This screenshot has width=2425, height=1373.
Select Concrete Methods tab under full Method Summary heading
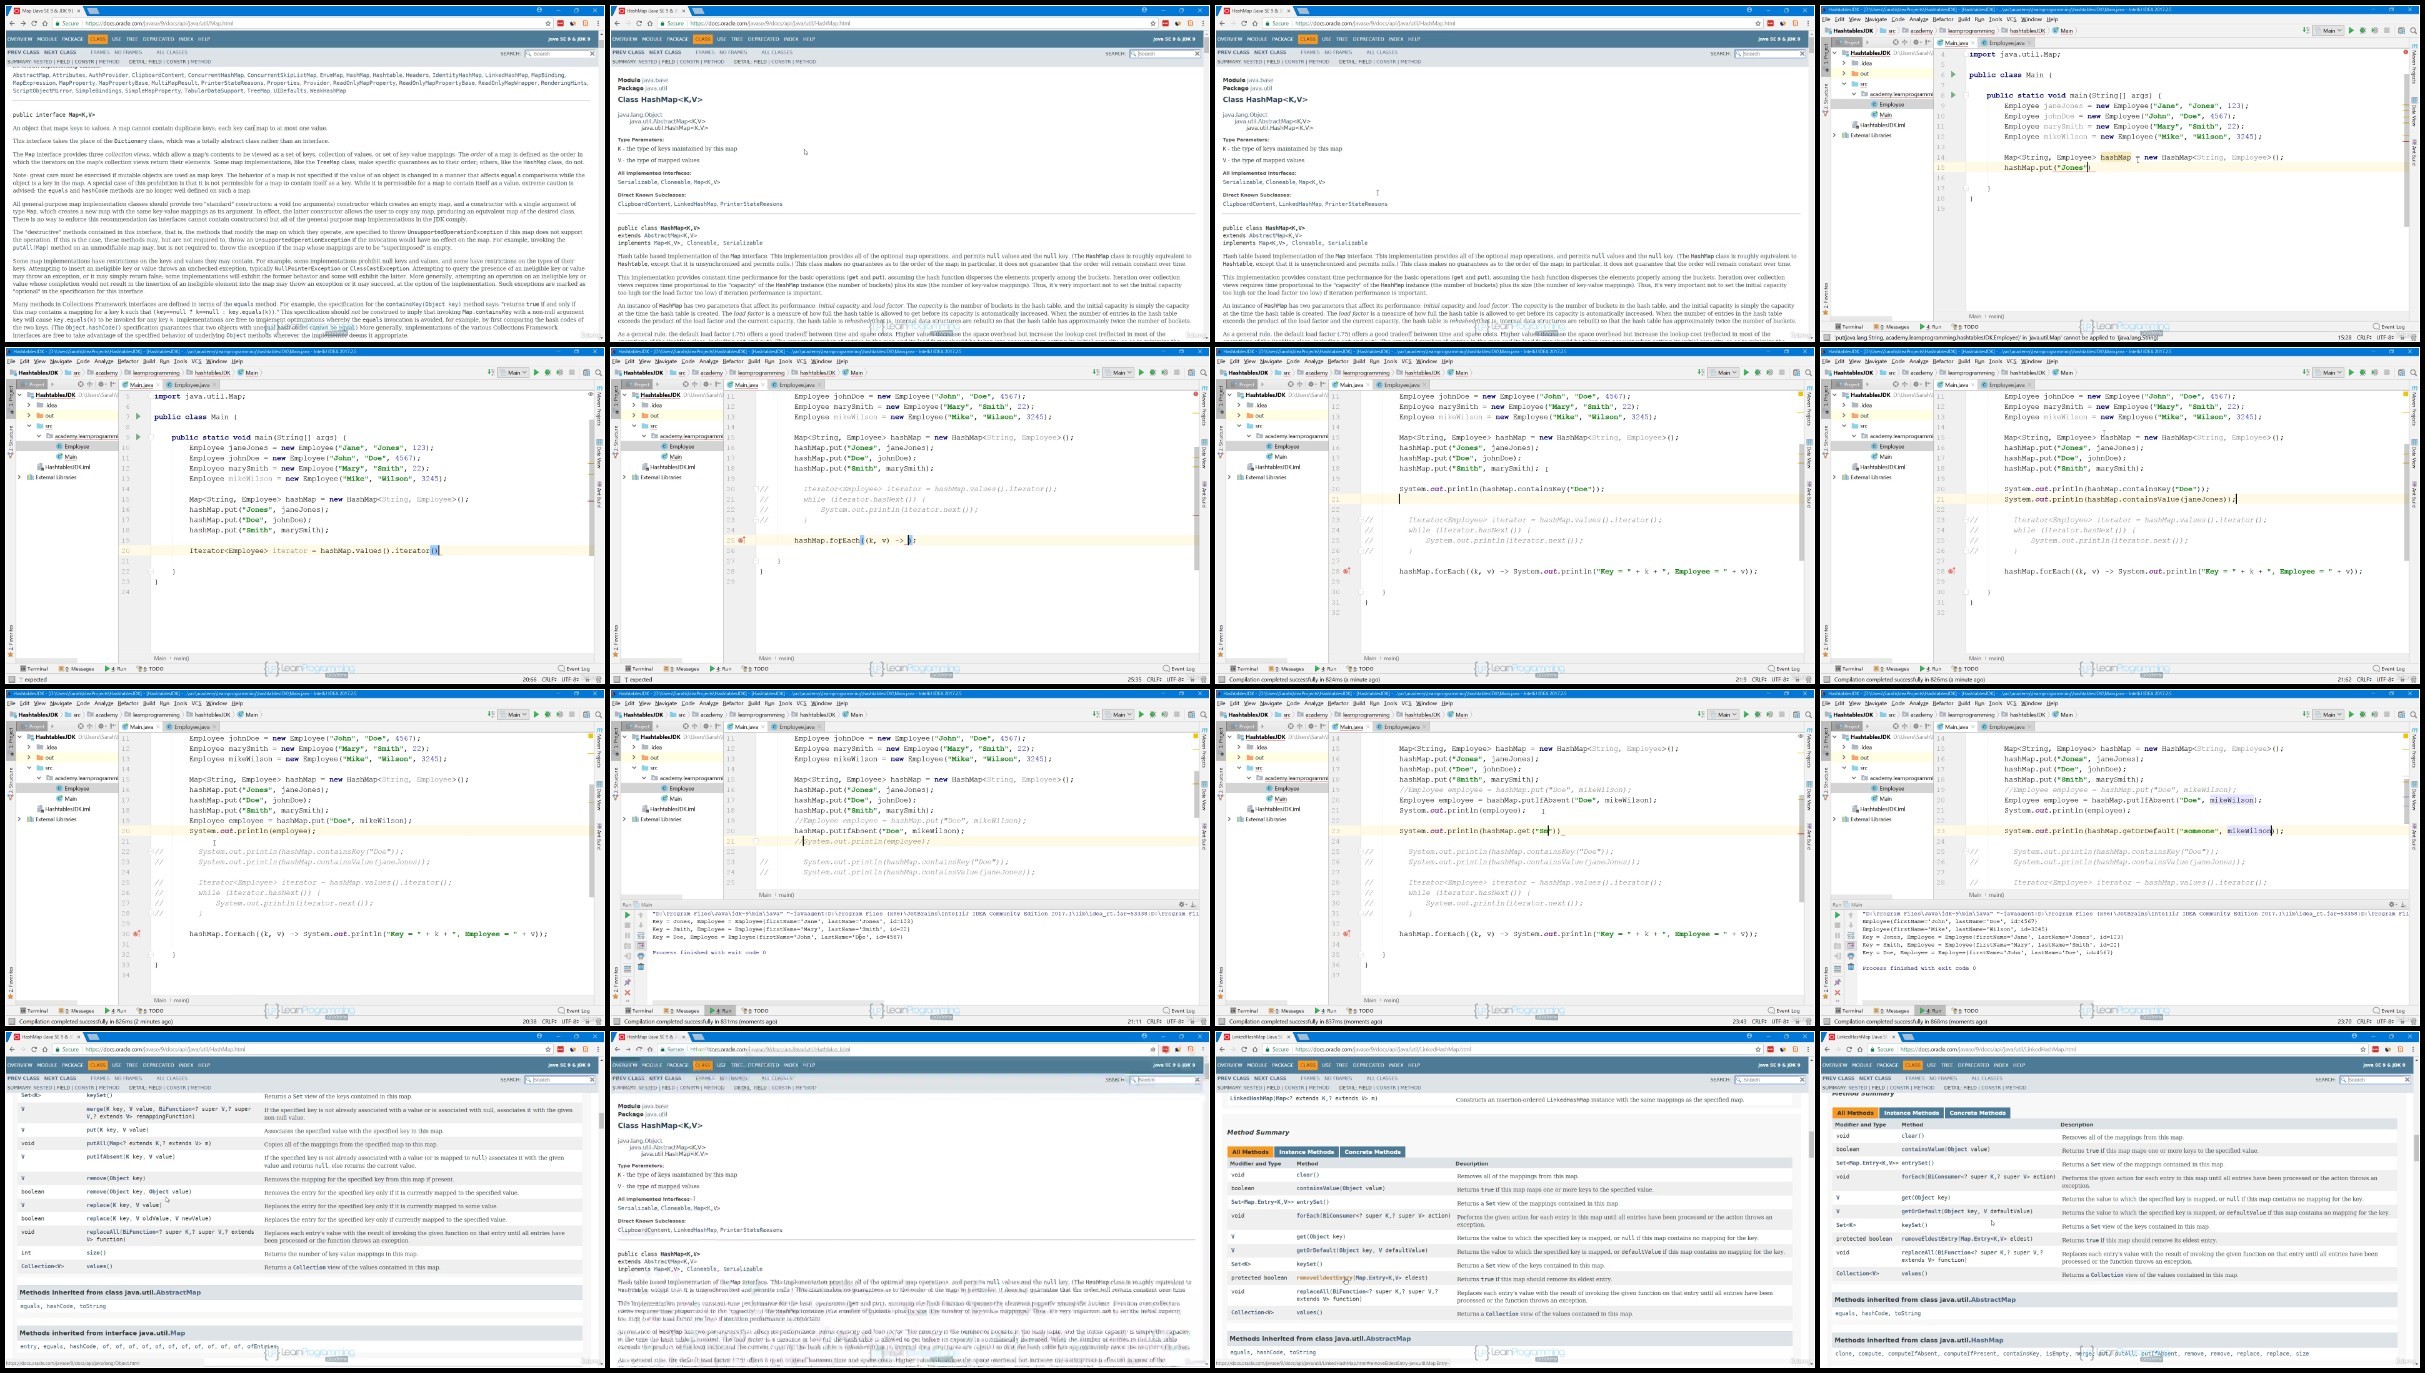(1373, 1151)
